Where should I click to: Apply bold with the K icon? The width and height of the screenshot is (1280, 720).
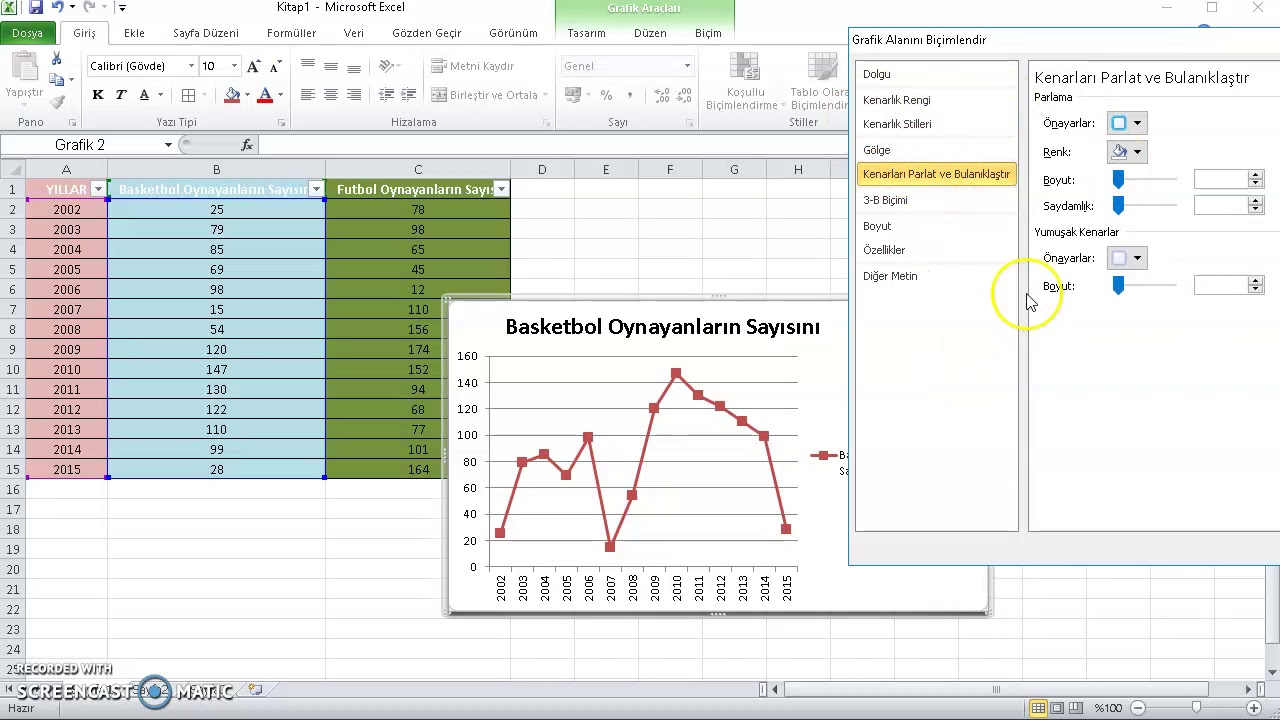pyautogui.click(x=98, y=95)
